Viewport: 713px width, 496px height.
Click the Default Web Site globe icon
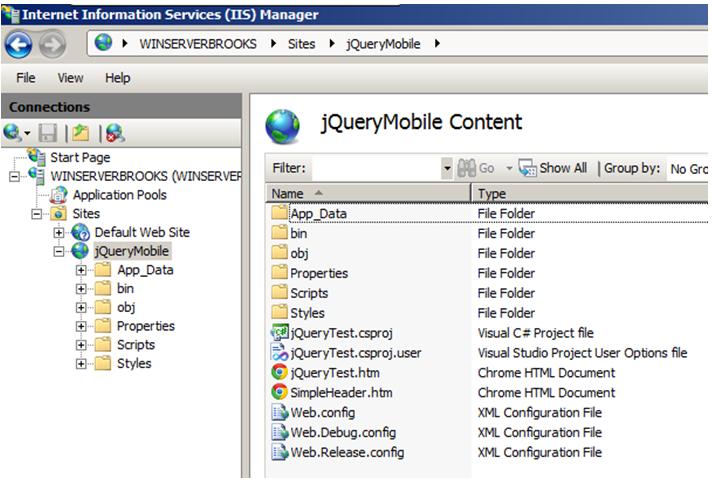[80, 232]
